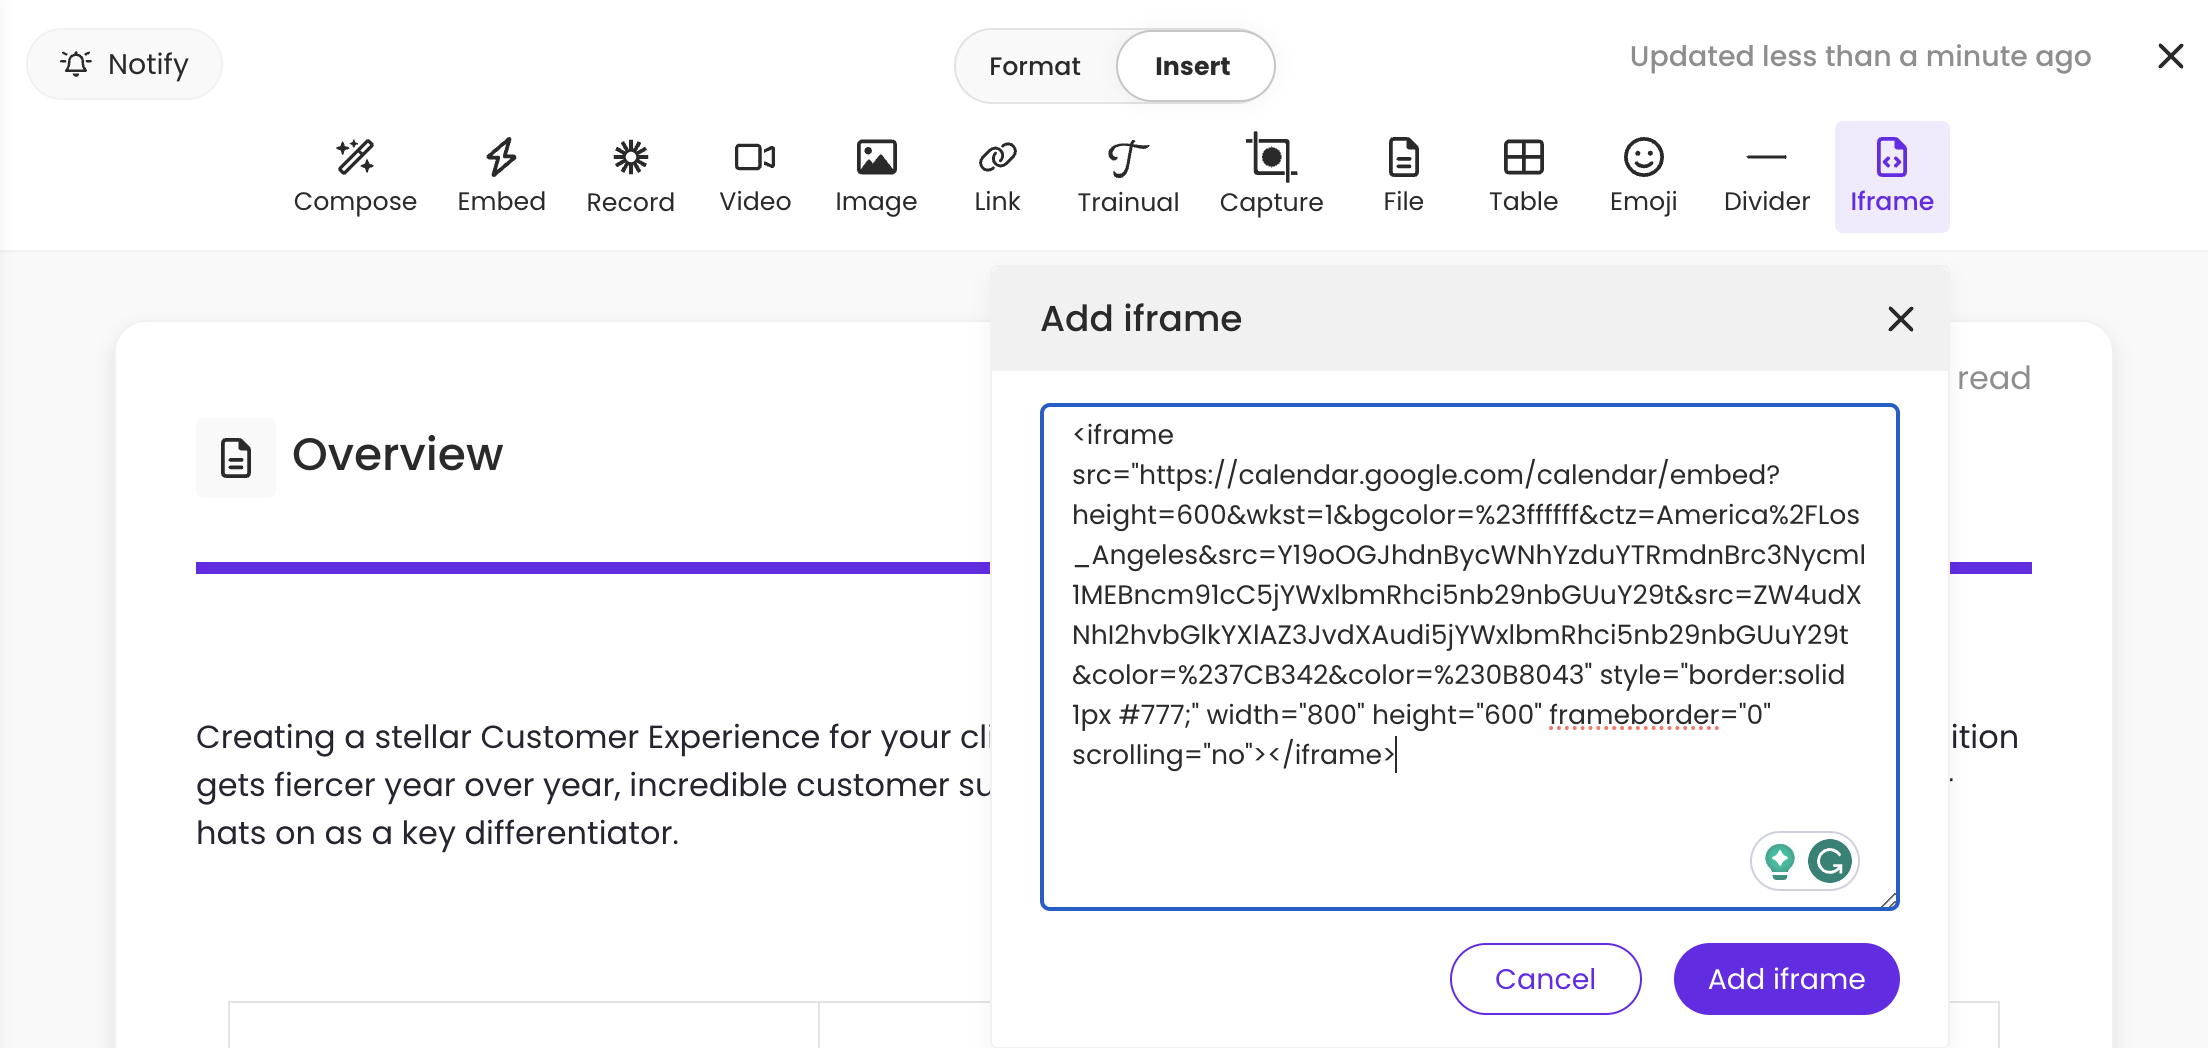Open the Grammarly icon in the text area
This screenshot has width=2208, height=1048.
(1829, 861)
